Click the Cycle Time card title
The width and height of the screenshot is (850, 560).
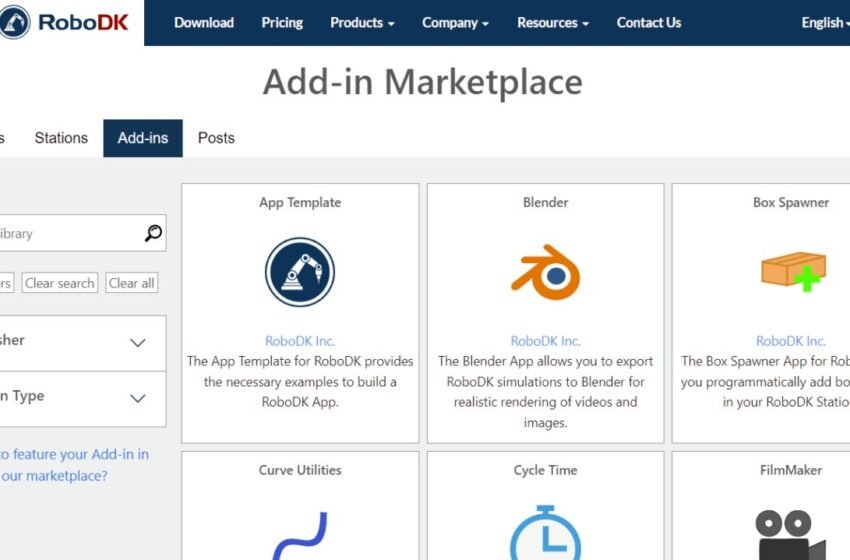coord(545,470)
